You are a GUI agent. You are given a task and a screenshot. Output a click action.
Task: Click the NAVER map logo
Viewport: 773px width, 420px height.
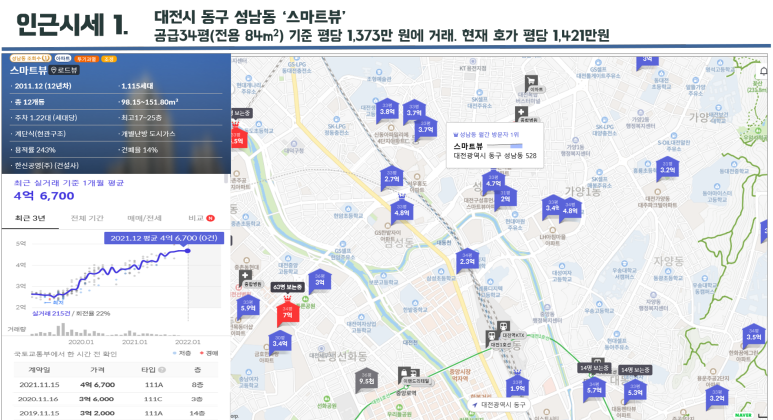pyautogui.click(x=743, y=415)
